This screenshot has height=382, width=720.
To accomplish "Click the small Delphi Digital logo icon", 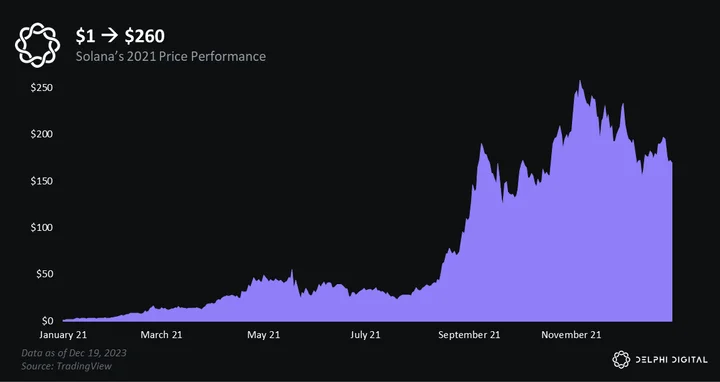I will 621,360.
